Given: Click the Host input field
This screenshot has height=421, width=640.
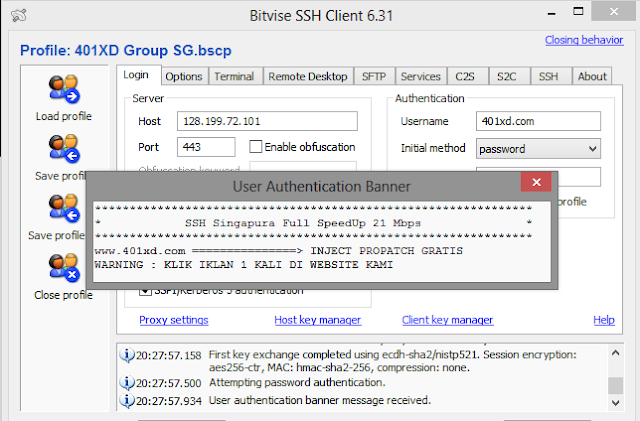Looking at the screenshot, I should pos(267,121).
